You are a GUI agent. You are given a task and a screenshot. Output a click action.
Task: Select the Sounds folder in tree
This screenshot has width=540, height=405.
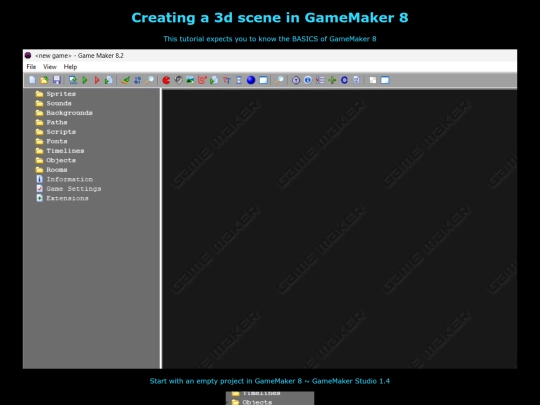(x=59, y=103)
